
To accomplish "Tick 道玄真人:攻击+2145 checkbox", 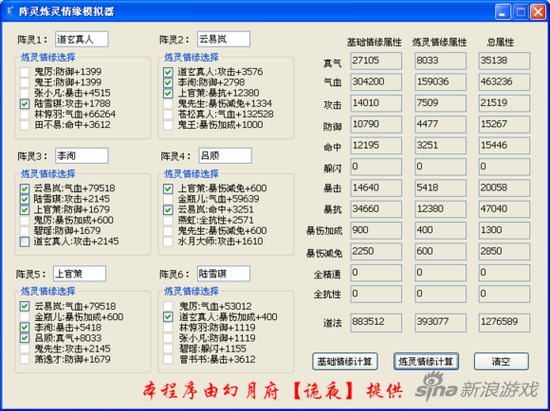I will (x=25, y=242).
